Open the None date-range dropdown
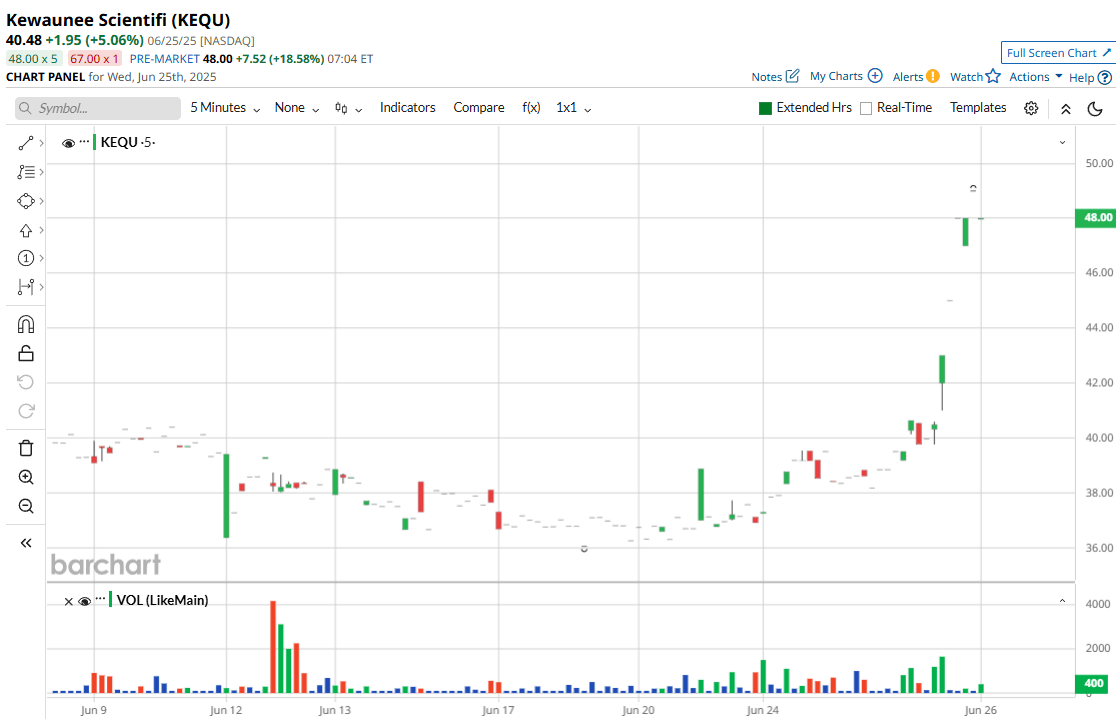This screenshot has width=1116, height=719. coord(297,107)
